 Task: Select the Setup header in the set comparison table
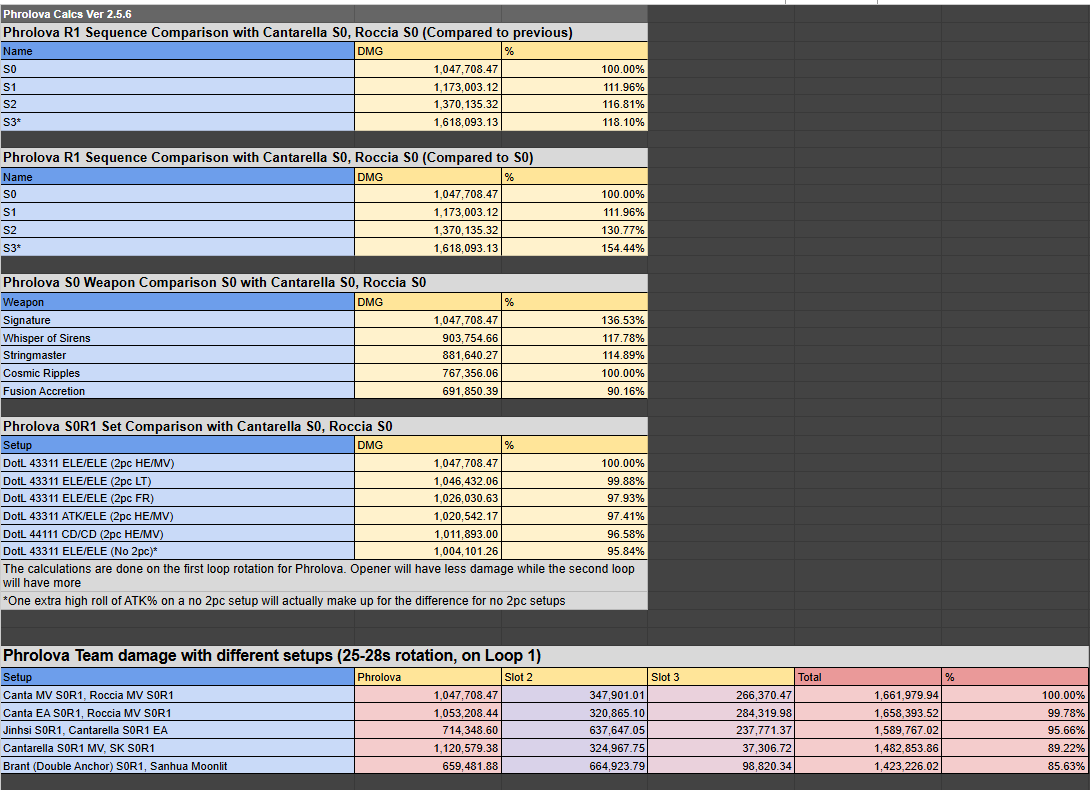point(177,445)
